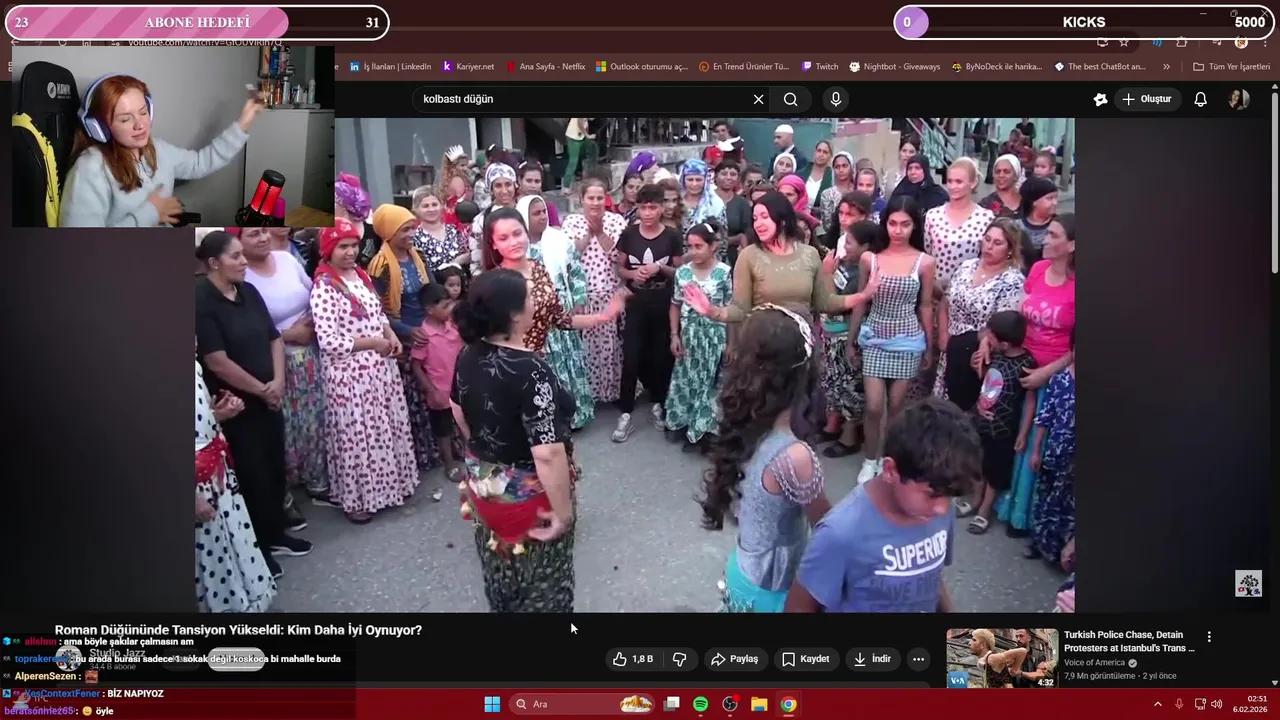The height and width of the screenshot is (720, 1280).
Task: Open the Outlook oturumu aç bookmark
Action: click(x=642, y=67)
